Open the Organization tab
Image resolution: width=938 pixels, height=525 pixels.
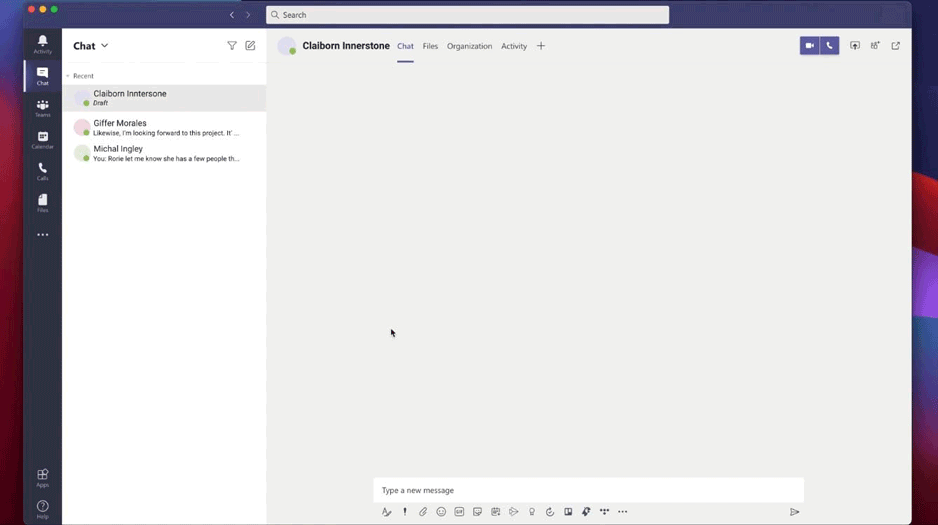470,46
